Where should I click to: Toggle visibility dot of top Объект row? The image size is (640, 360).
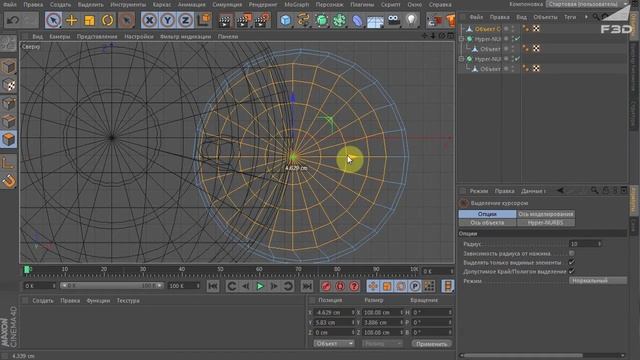click(513, 29)
